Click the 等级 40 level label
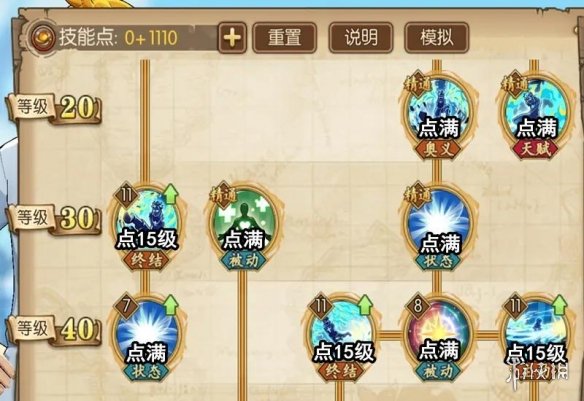Viewport: 584px width, 401px height. 54,329
